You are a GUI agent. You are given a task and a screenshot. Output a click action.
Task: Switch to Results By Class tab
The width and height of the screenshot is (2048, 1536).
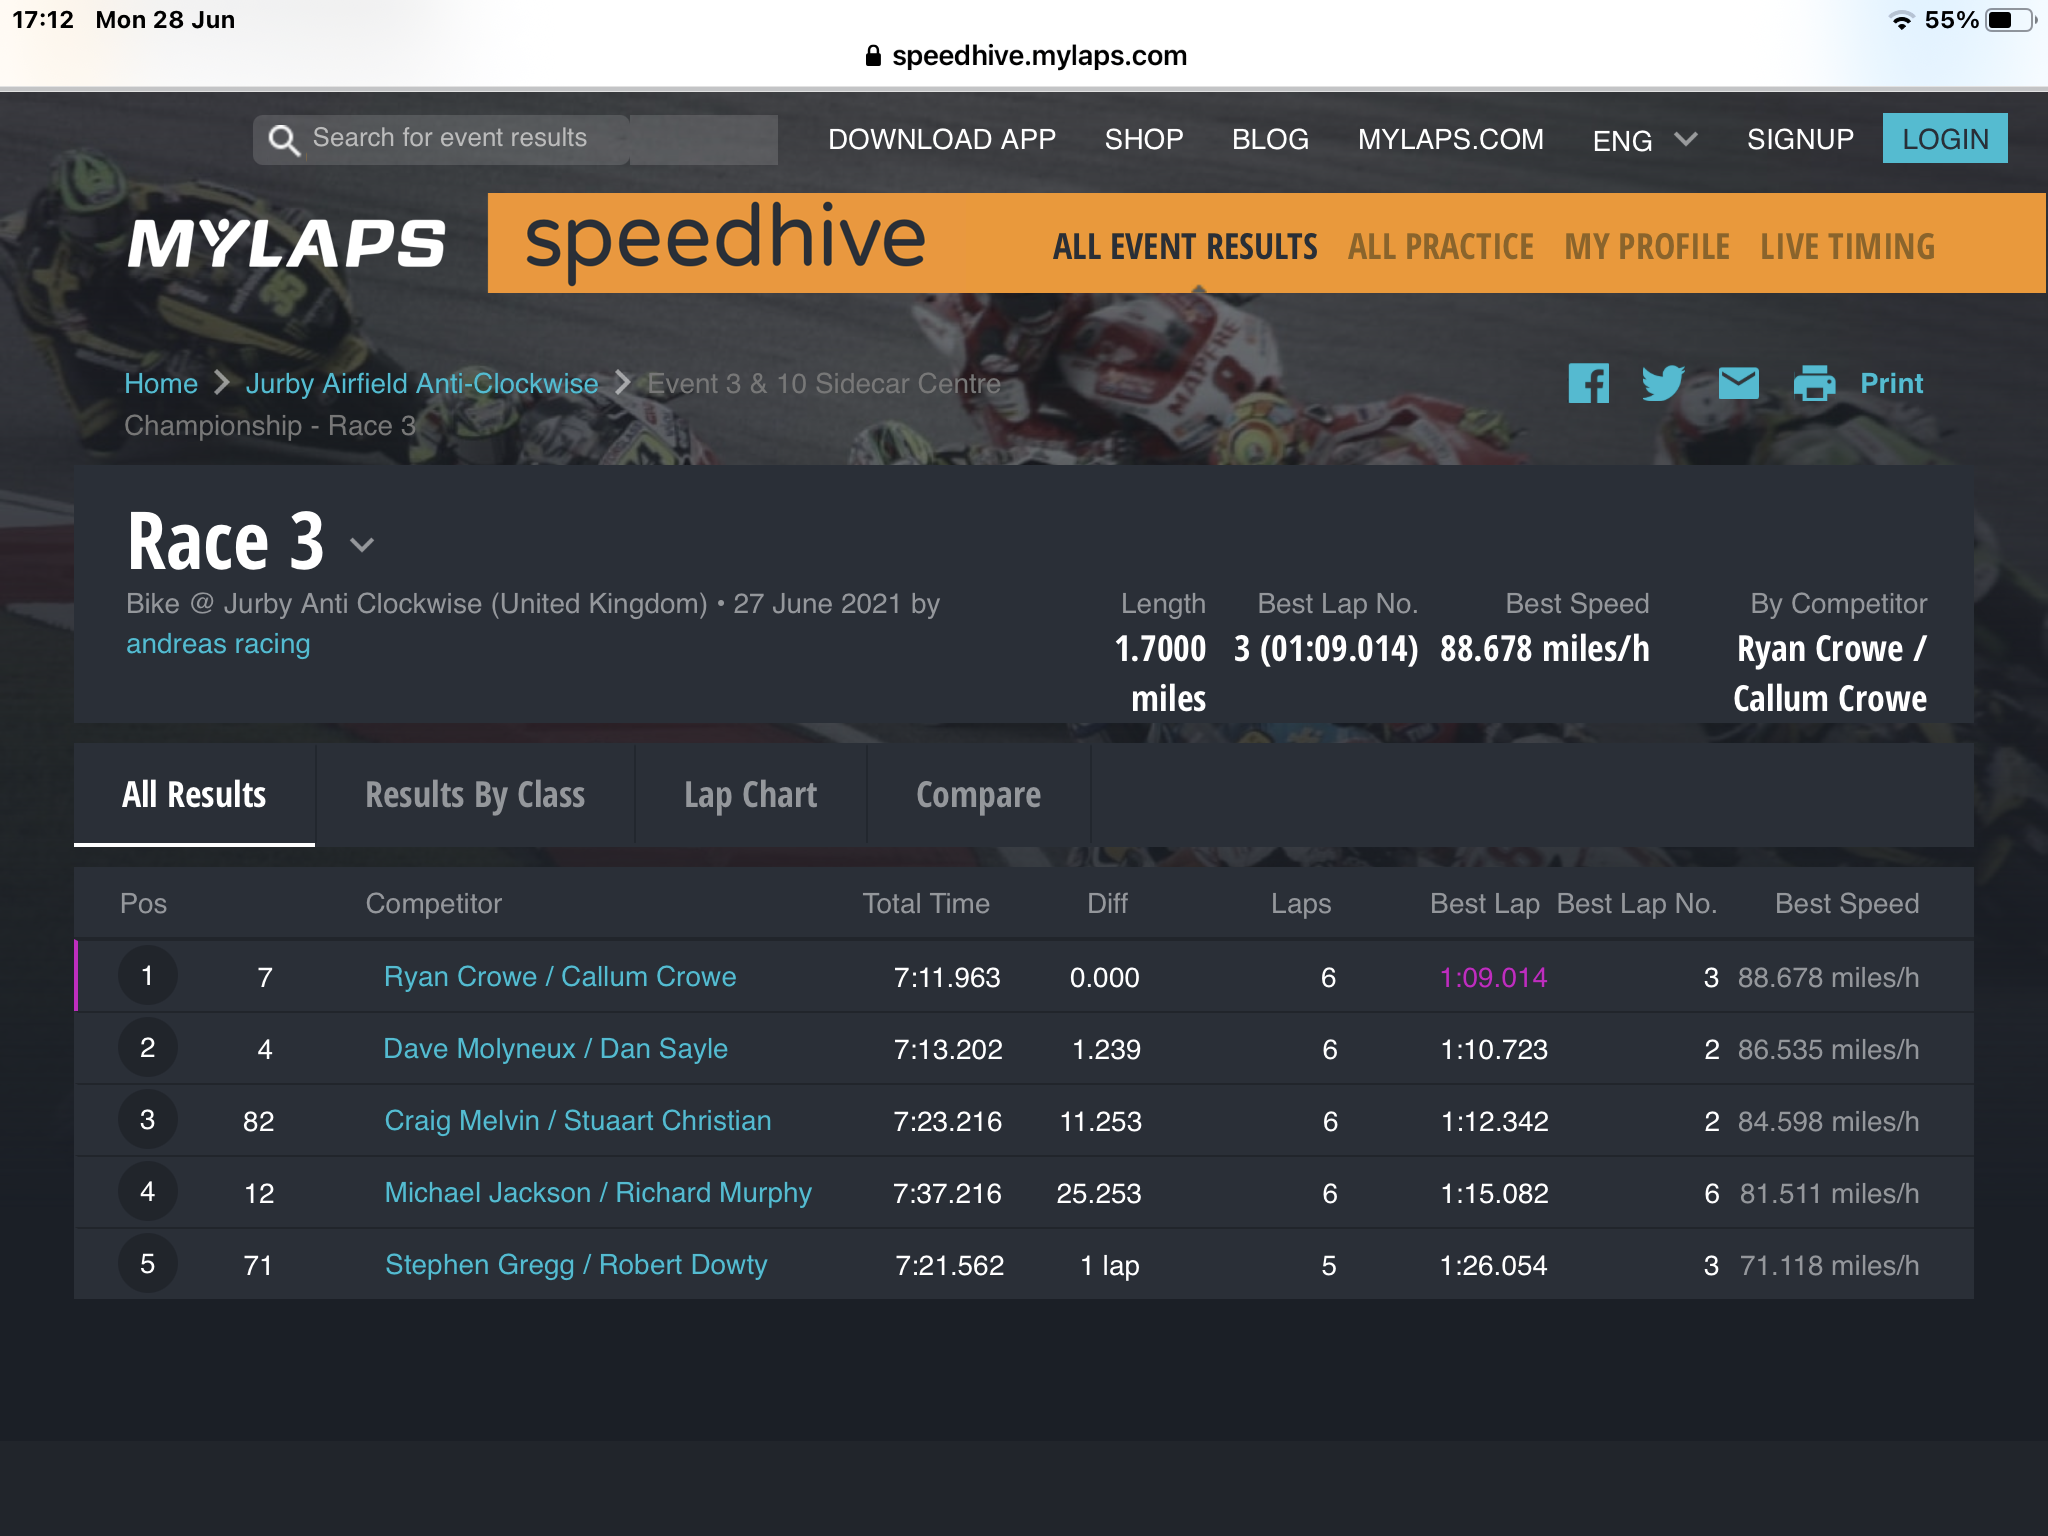click(475, 795)
